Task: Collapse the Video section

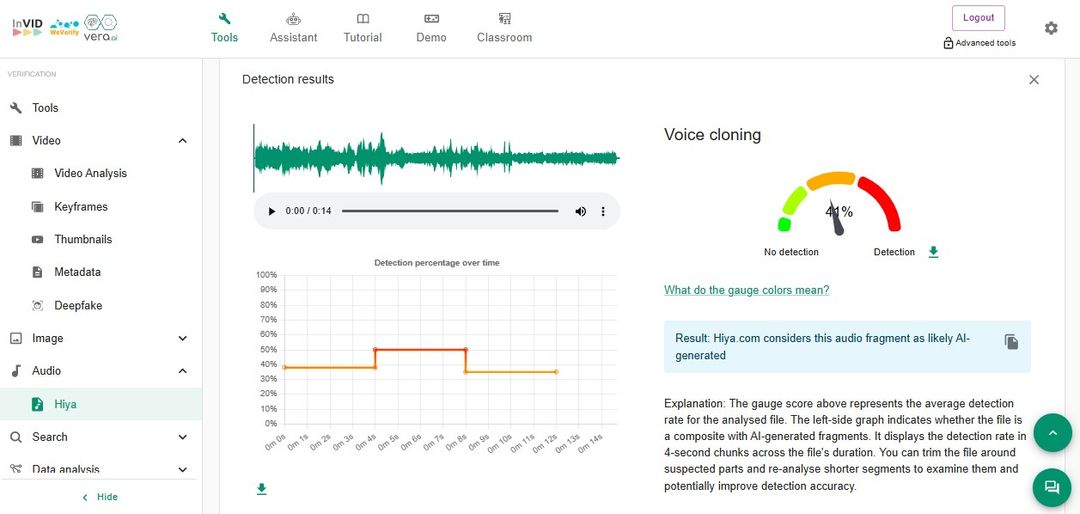Action: (x=182, y=141)
